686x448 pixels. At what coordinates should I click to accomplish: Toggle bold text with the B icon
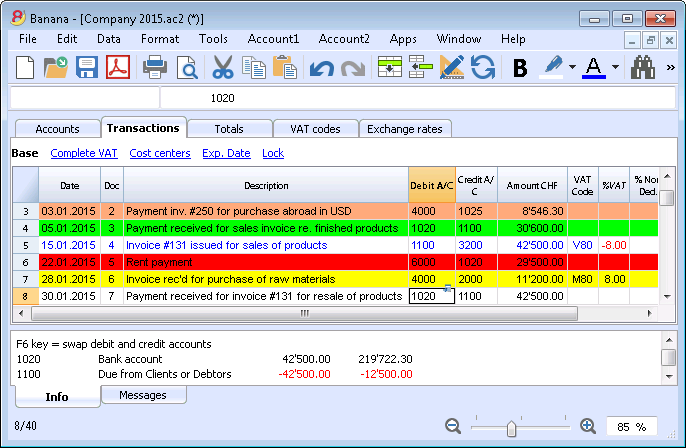pos(520,68)
